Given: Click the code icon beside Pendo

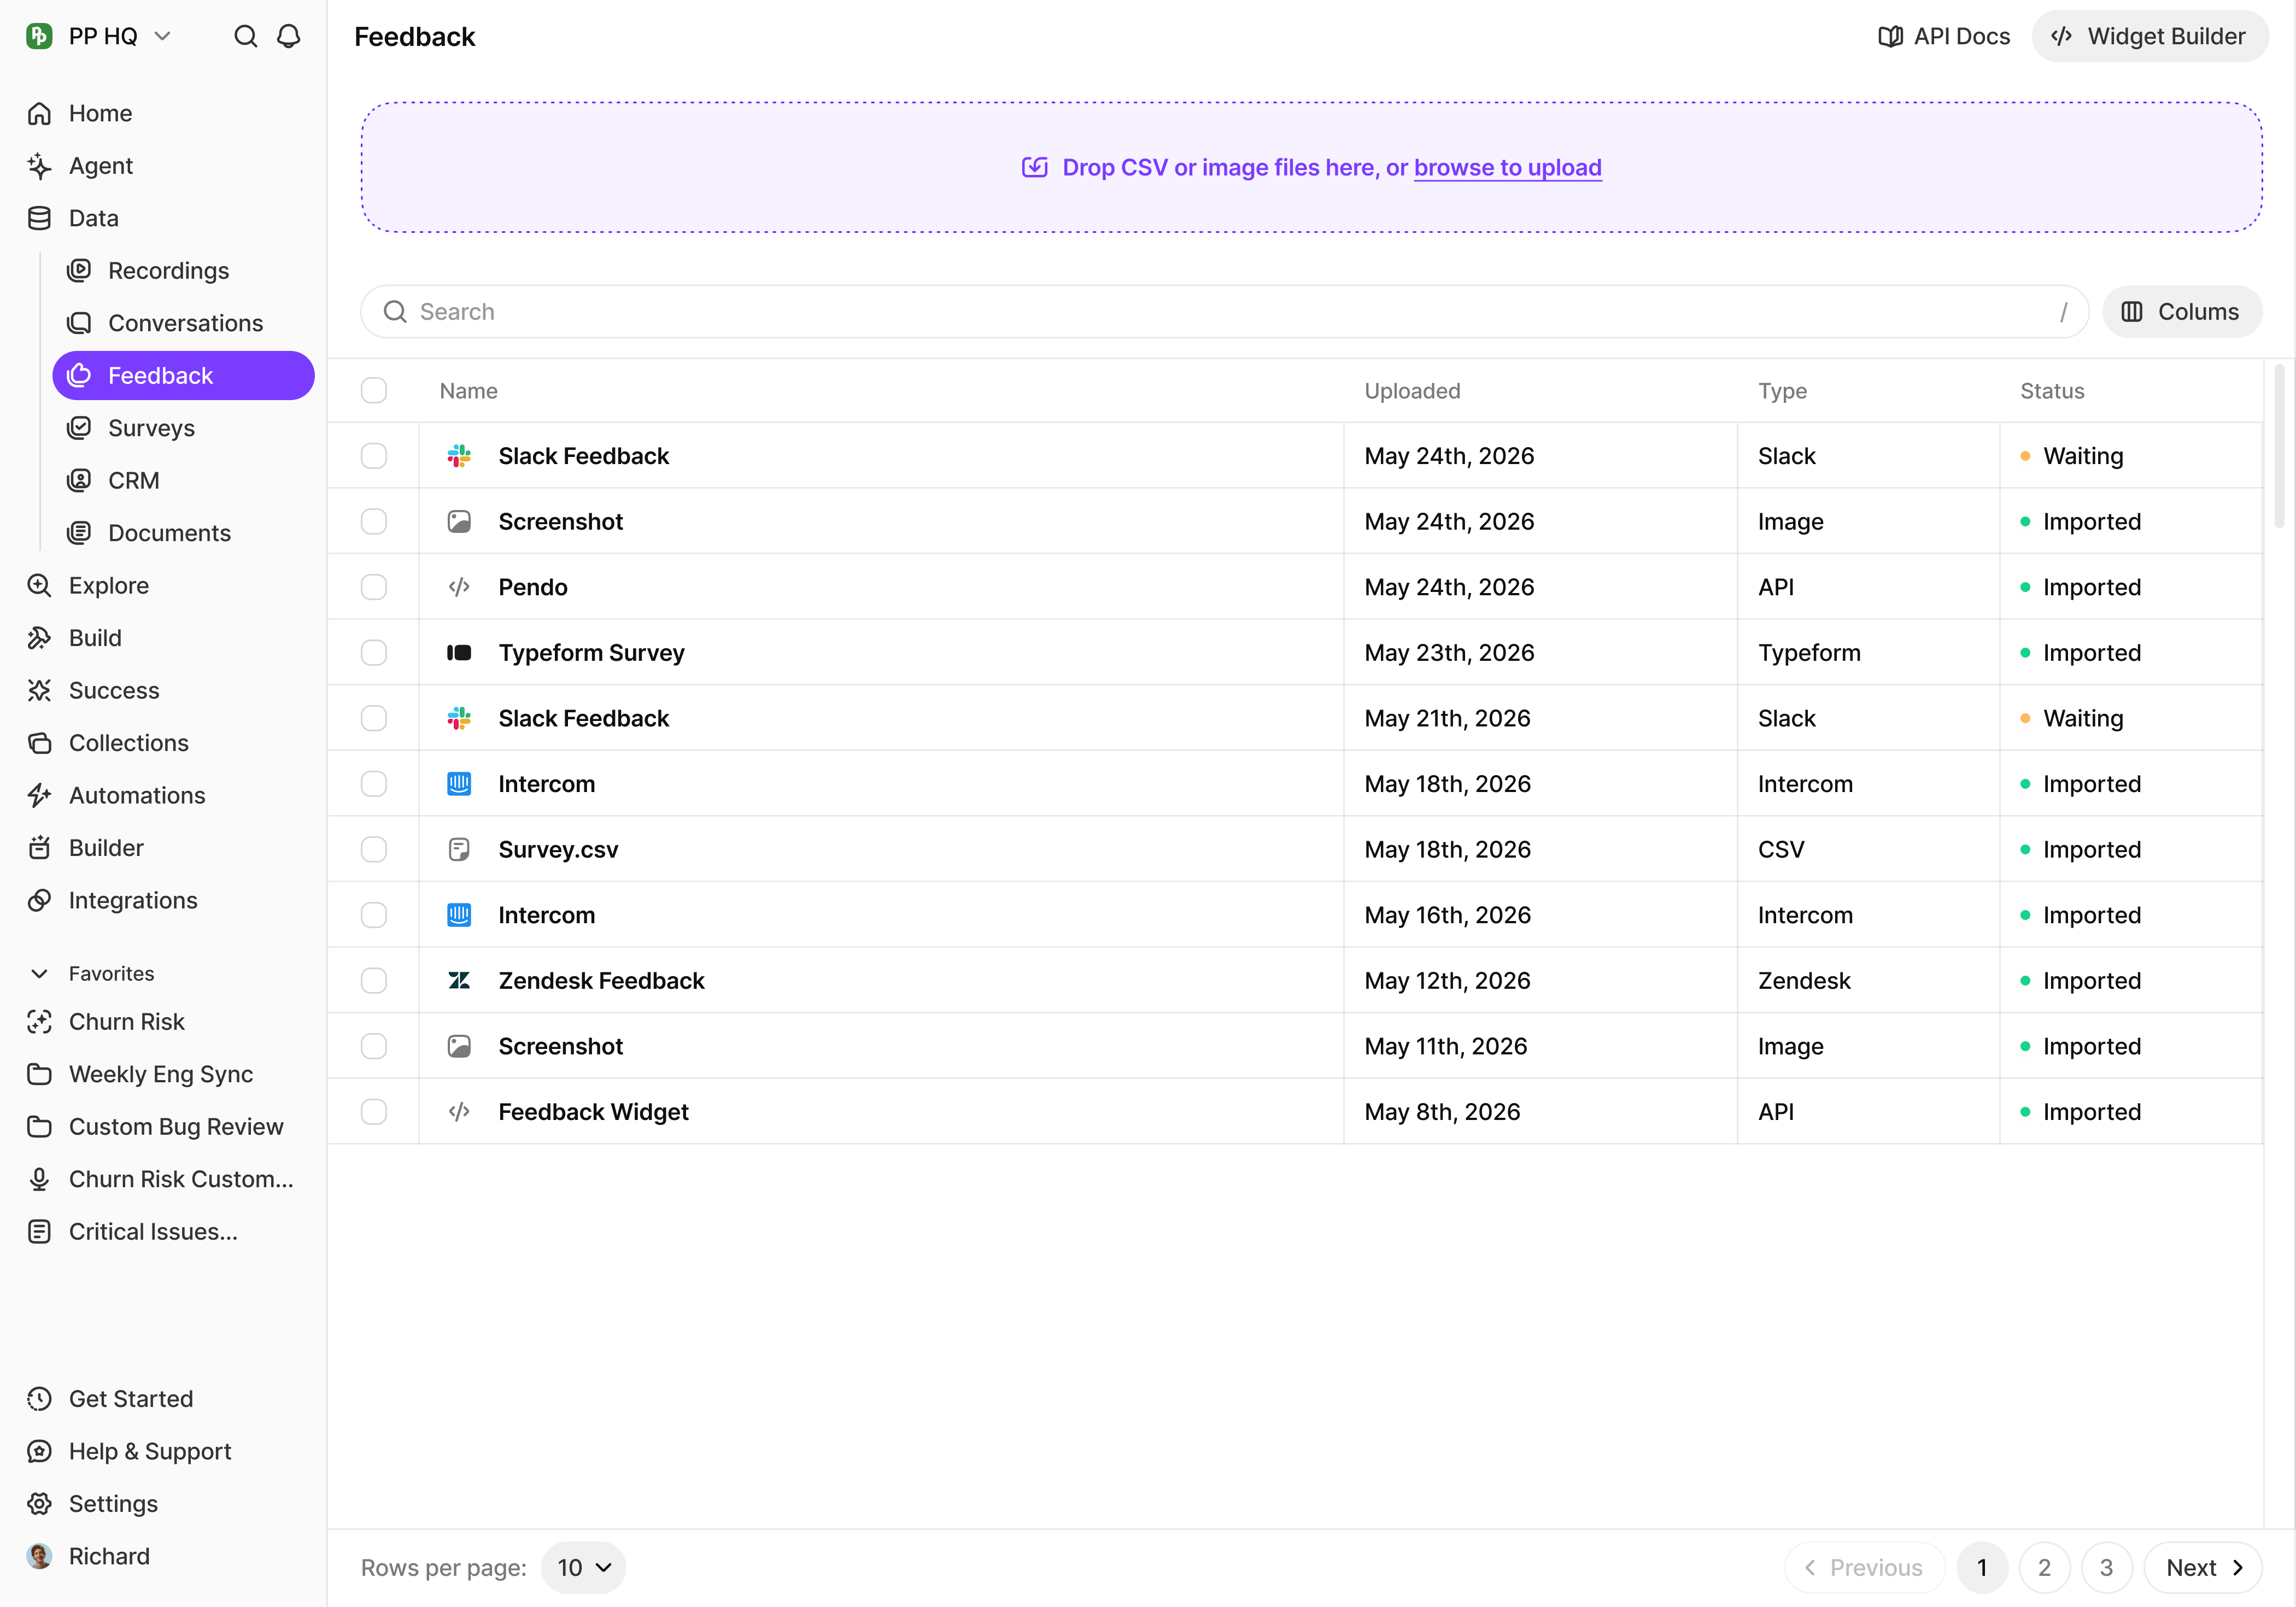Looking at the screenshot, I should (x=459, y=587).
